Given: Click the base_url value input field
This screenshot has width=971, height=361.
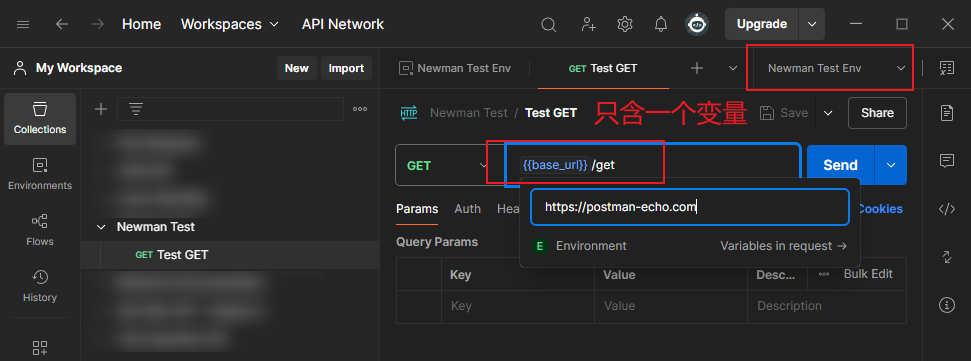Looking at the screenshot, I should click(689, 207).
